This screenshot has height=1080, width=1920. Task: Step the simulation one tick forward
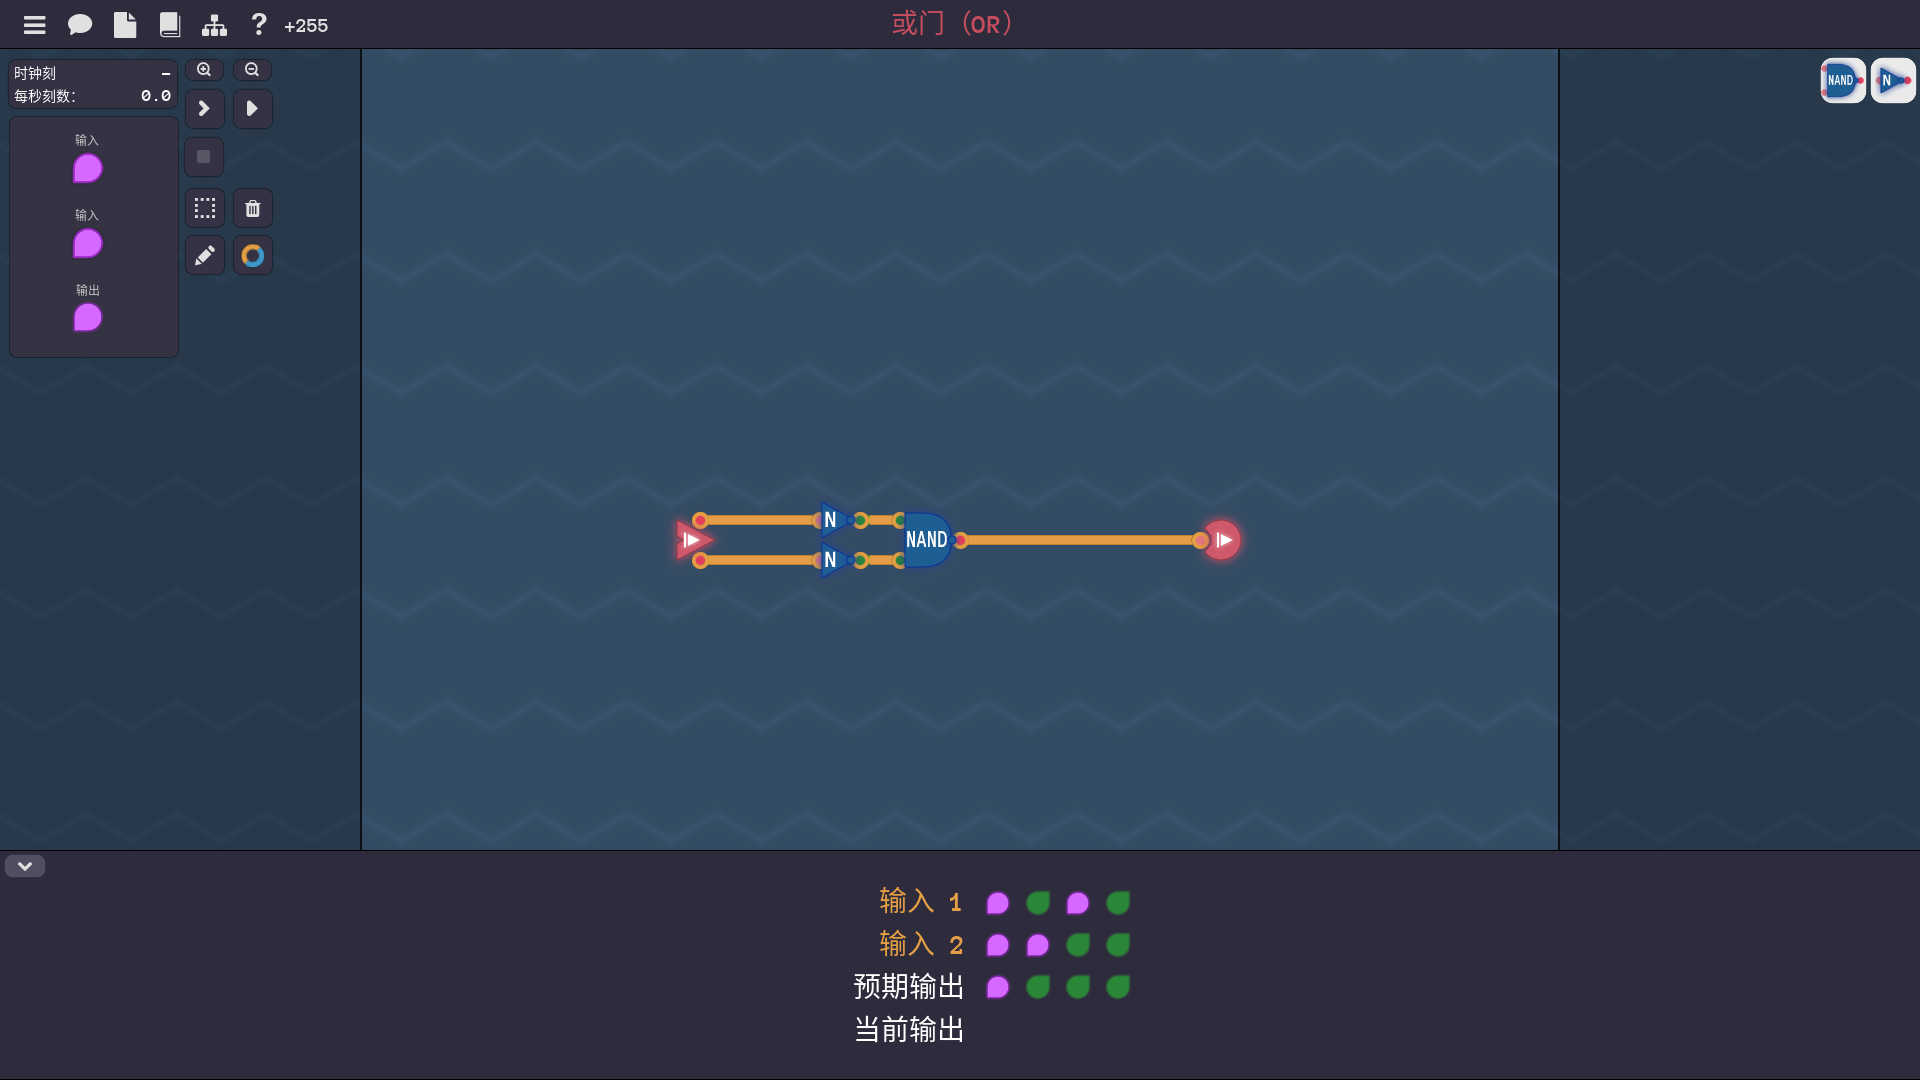[x=204, y=108]
